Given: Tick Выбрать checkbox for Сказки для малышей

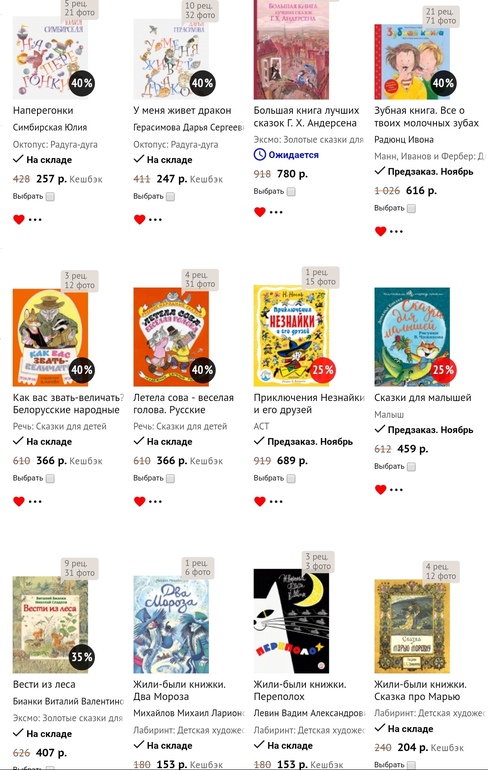Looking at the screenshot, I should [x=411, y=467].
